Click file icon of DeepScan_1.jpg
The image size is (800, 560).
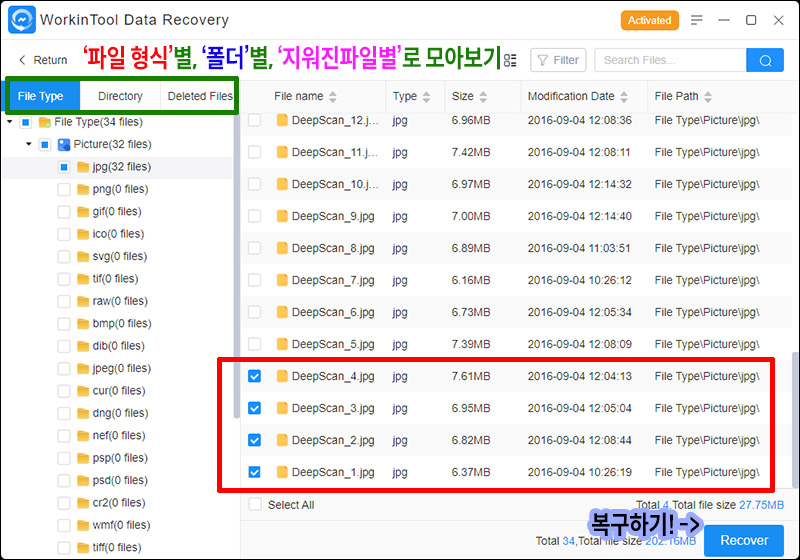tap(282, 472)
